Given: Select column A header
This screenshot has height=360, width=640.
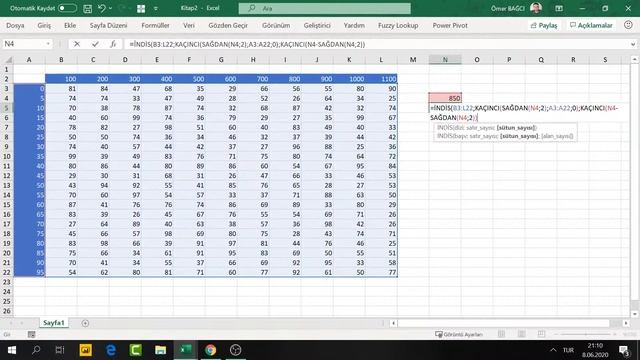Looking at the screenshot, I should 29,60.
